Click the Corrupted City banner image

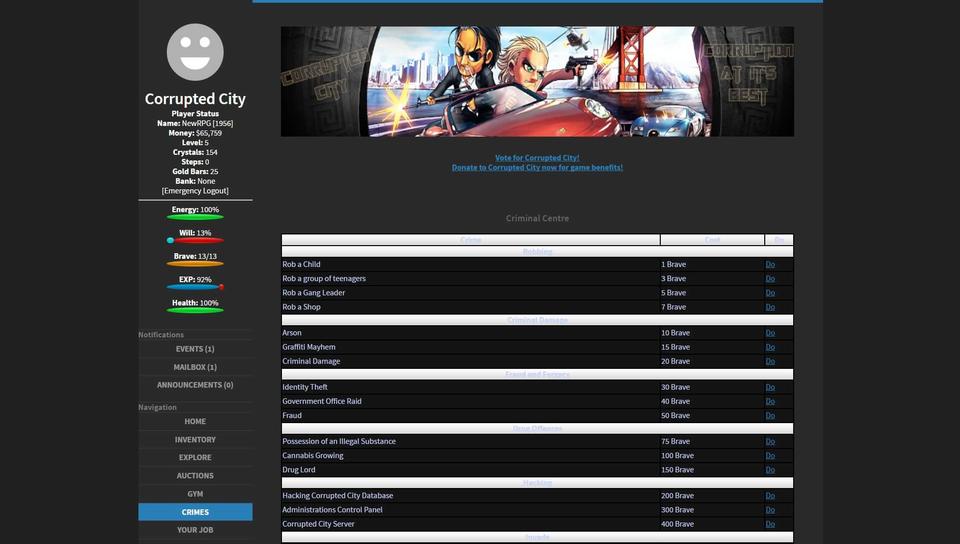537,82
